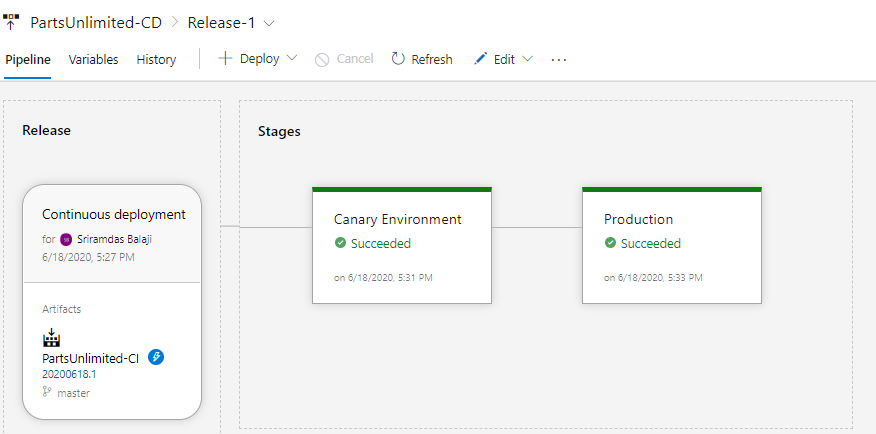Open build 20200618.1 link
The height and width of the screenshot is (434, 876).
(69, 374)
